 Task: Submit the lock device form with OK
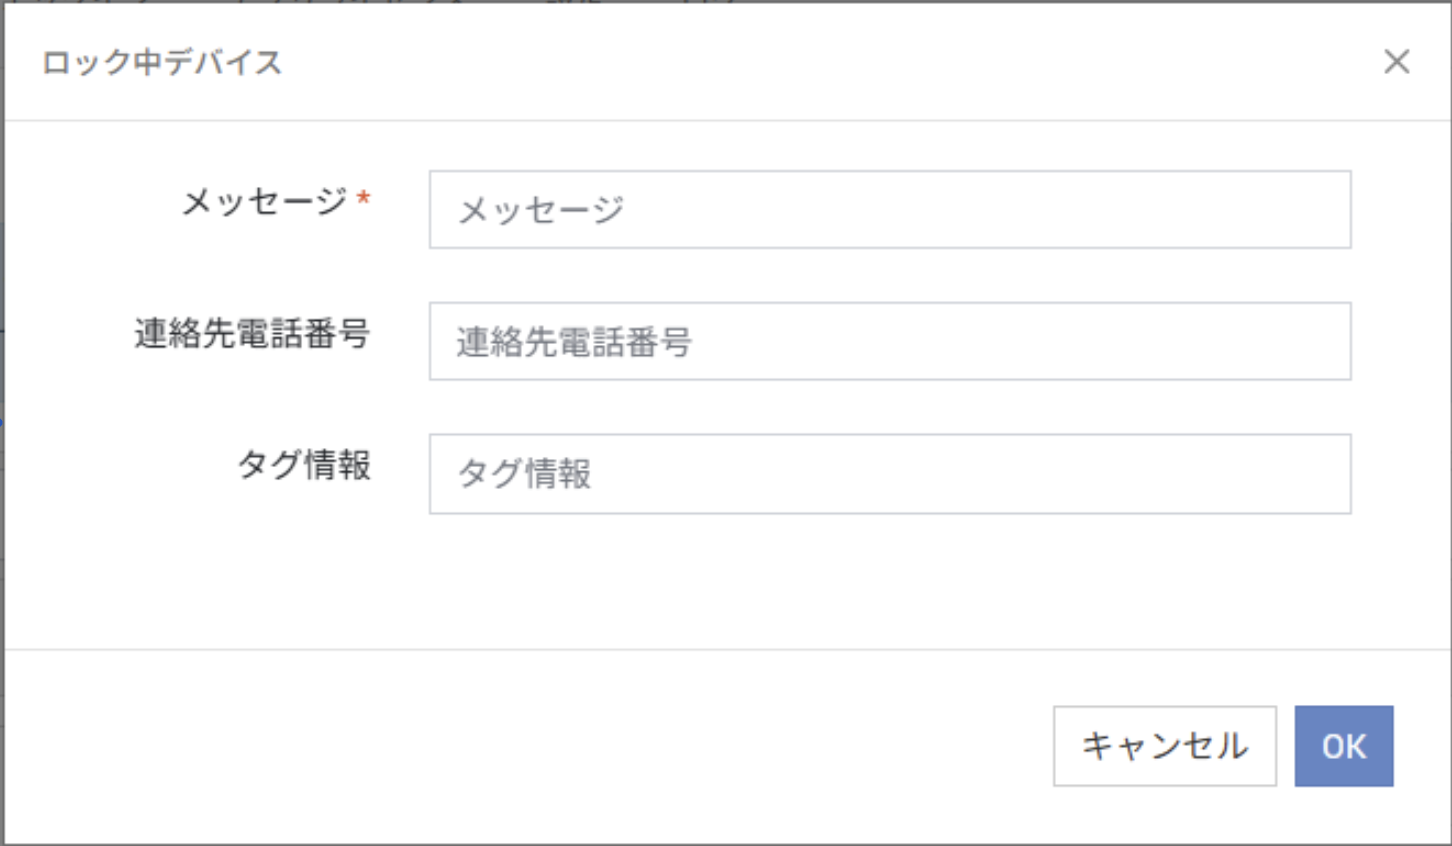[1343, 746]
